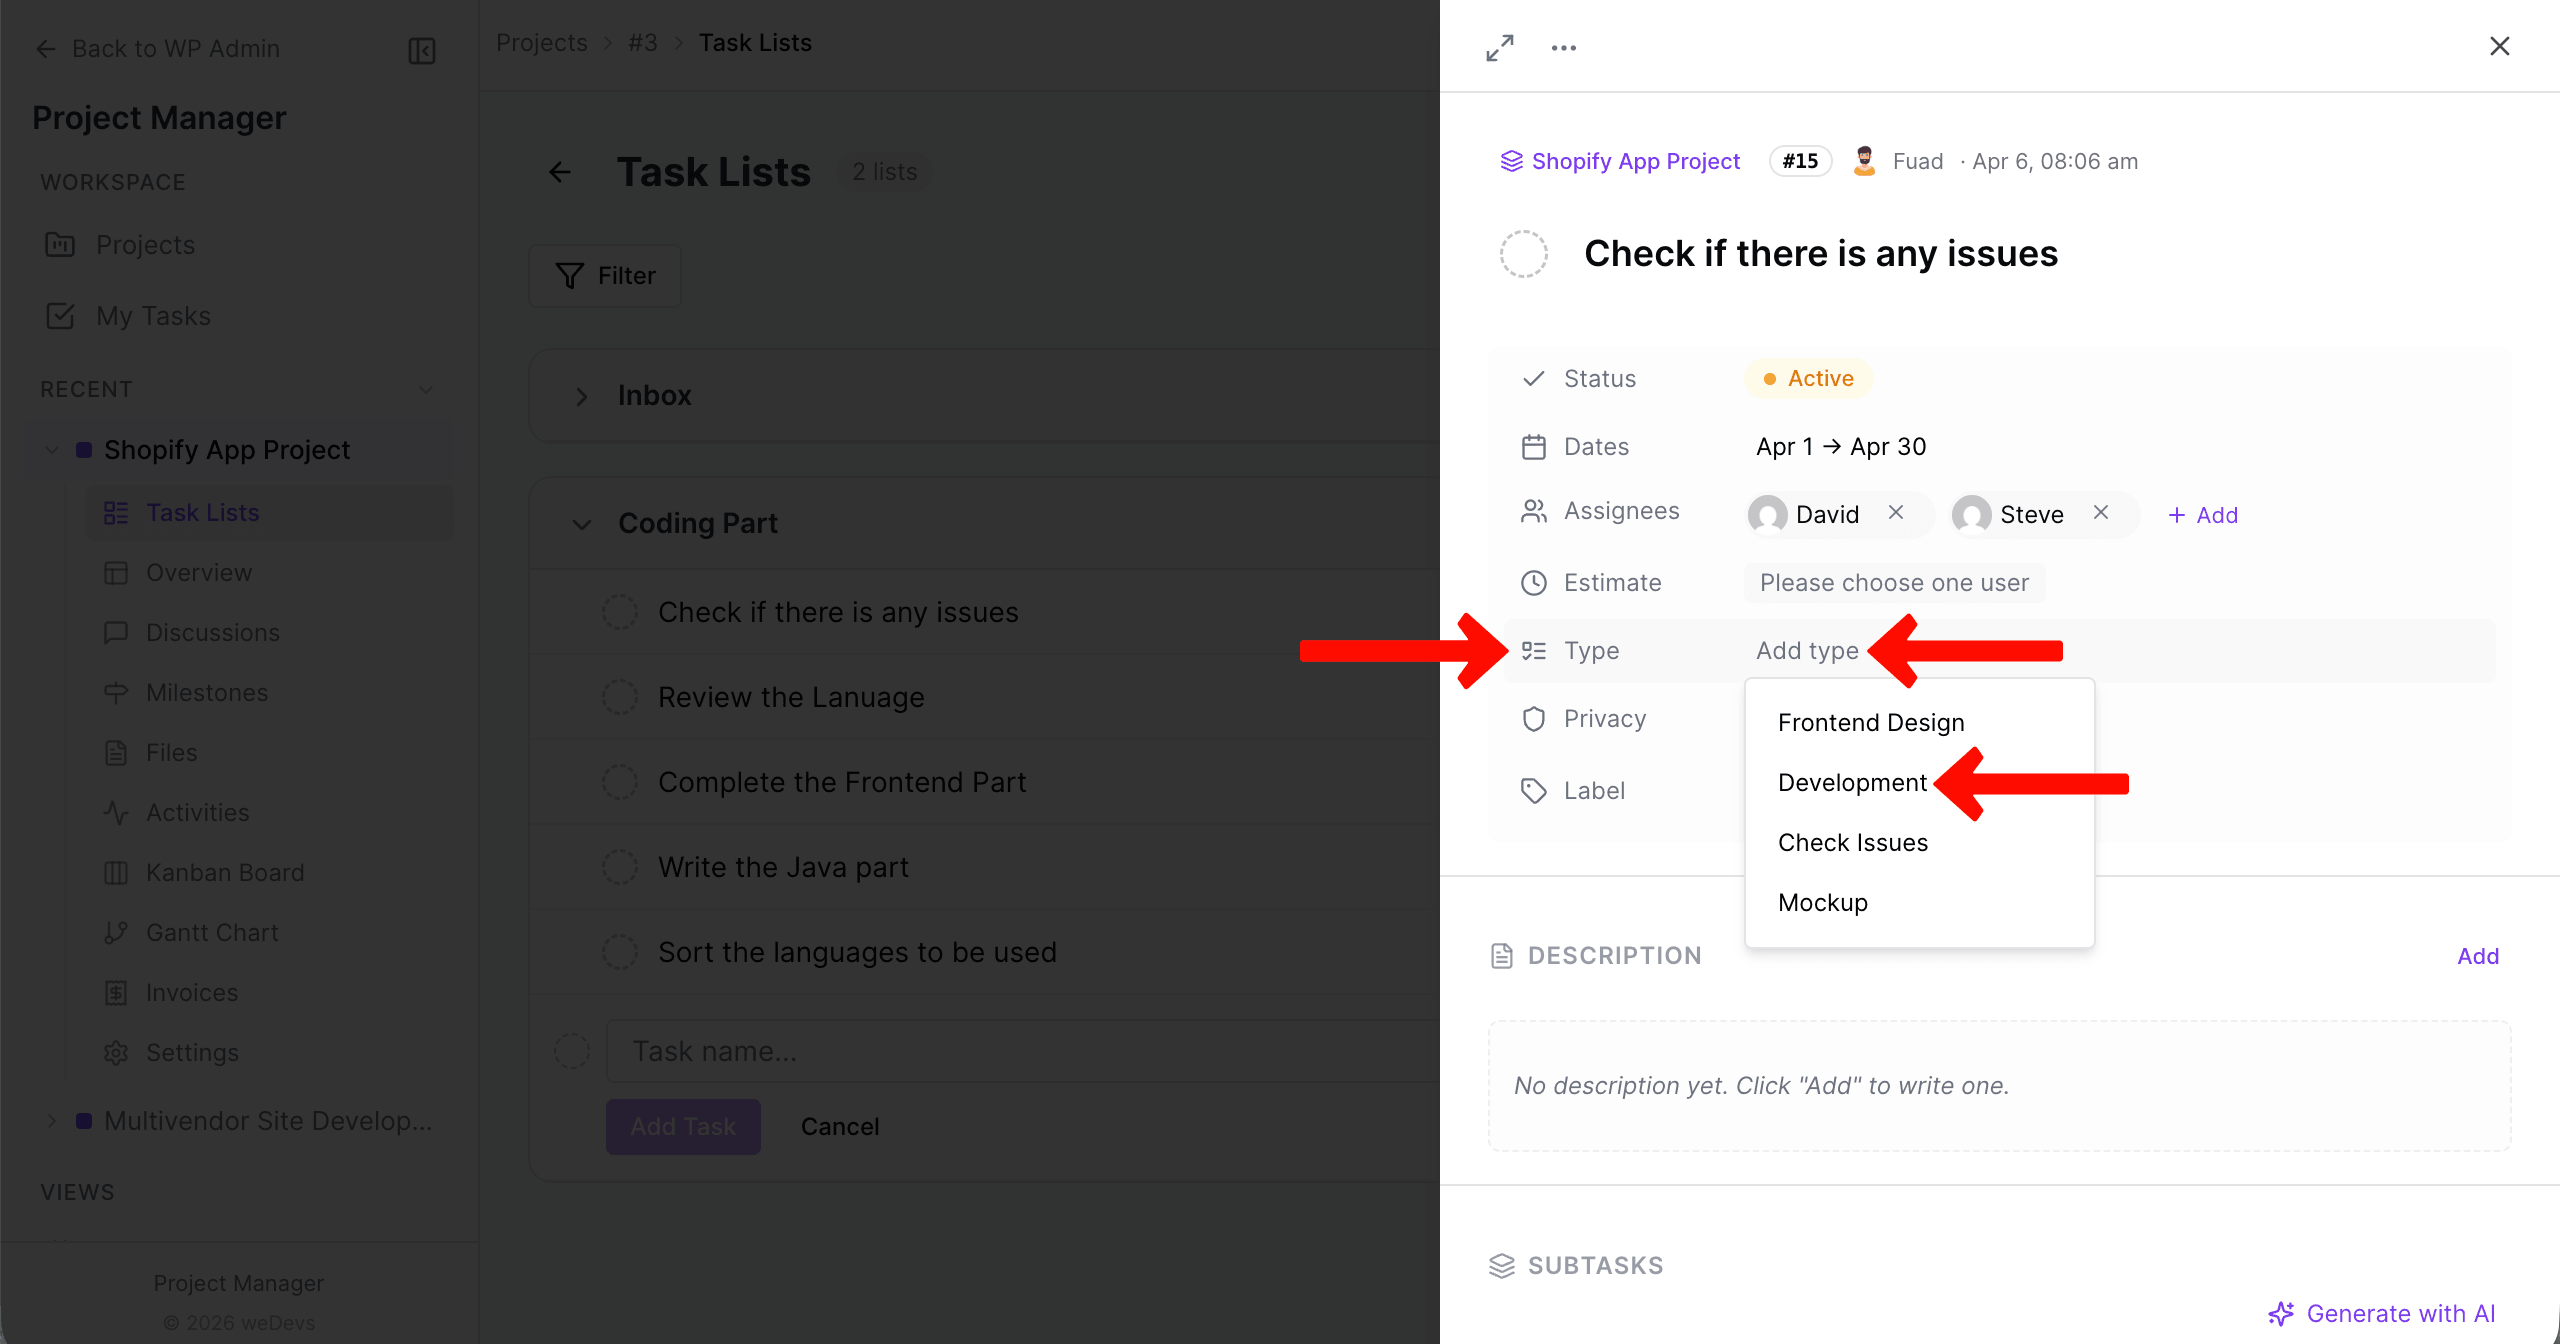Remove assignee David
The height and width of the screenshot is (1344, 2560).
pos(1896,513)
